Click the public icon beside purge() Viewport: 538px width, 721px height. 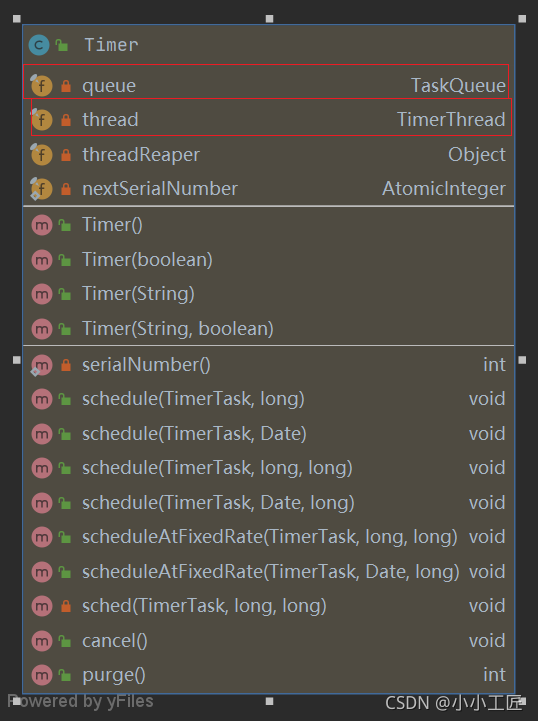point(65,675)
